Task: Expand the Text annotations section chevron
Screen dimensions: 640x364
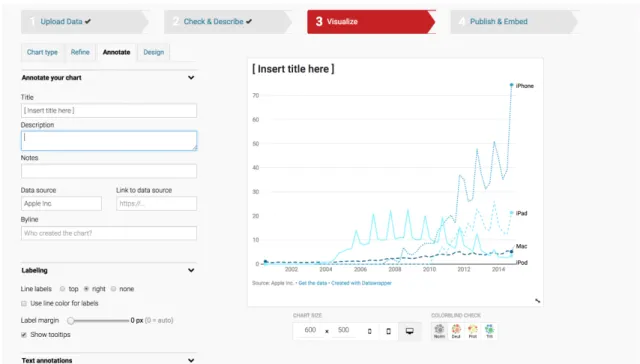Action: (x=191, y=360)
